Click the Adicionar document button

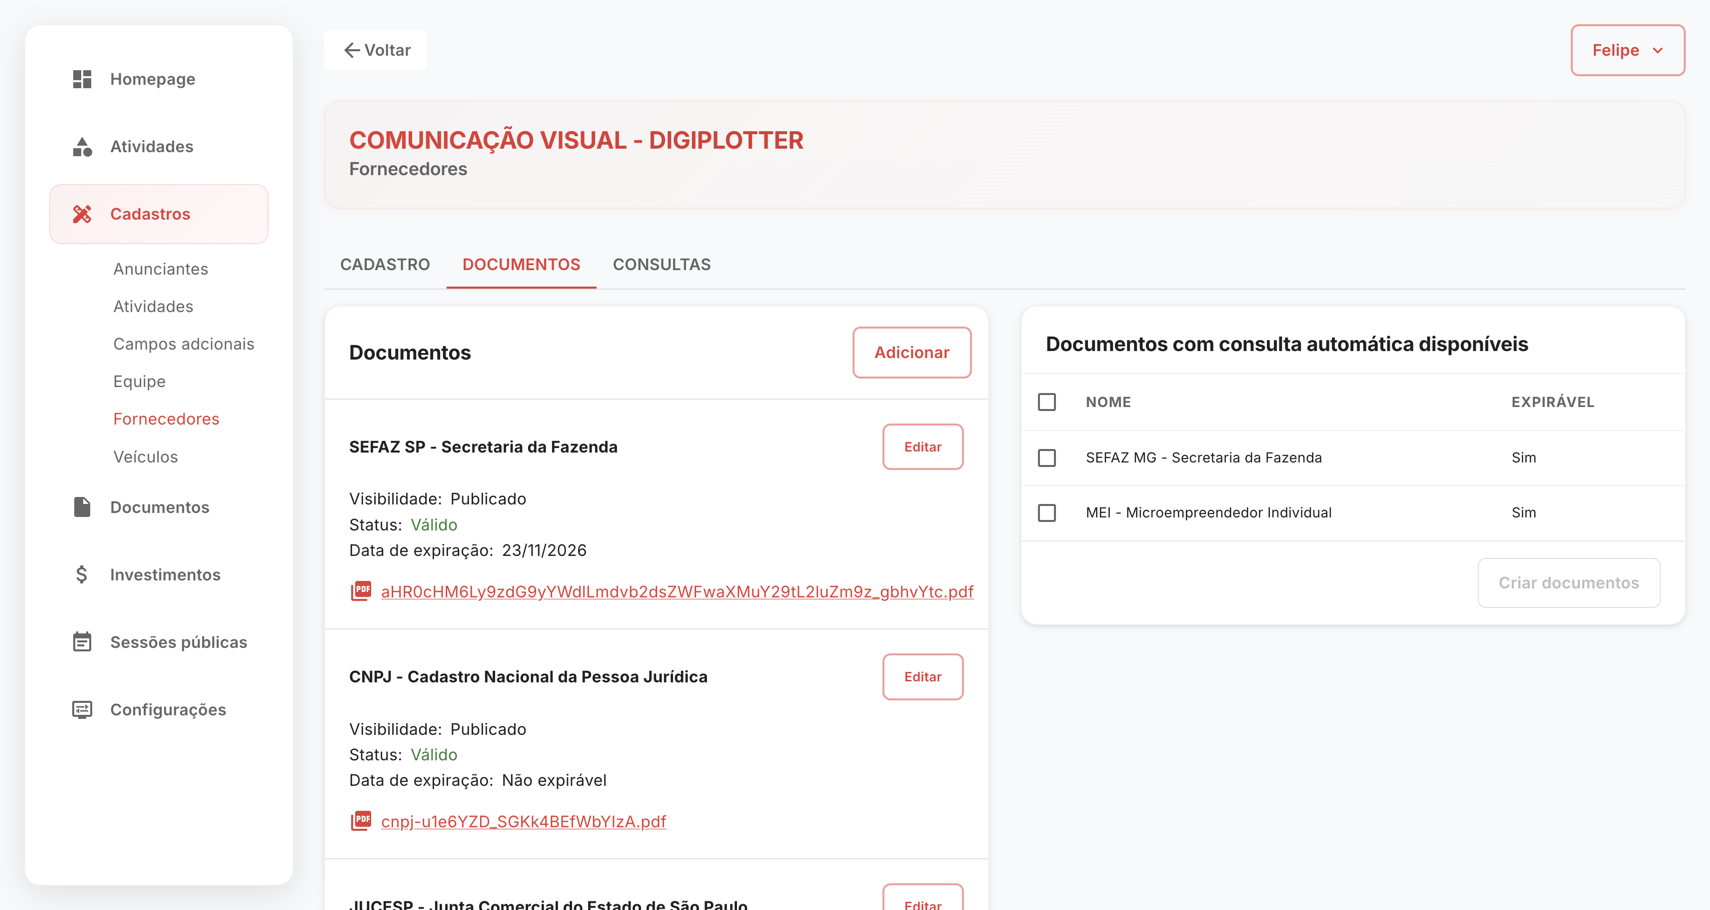(x=912, y=352)
